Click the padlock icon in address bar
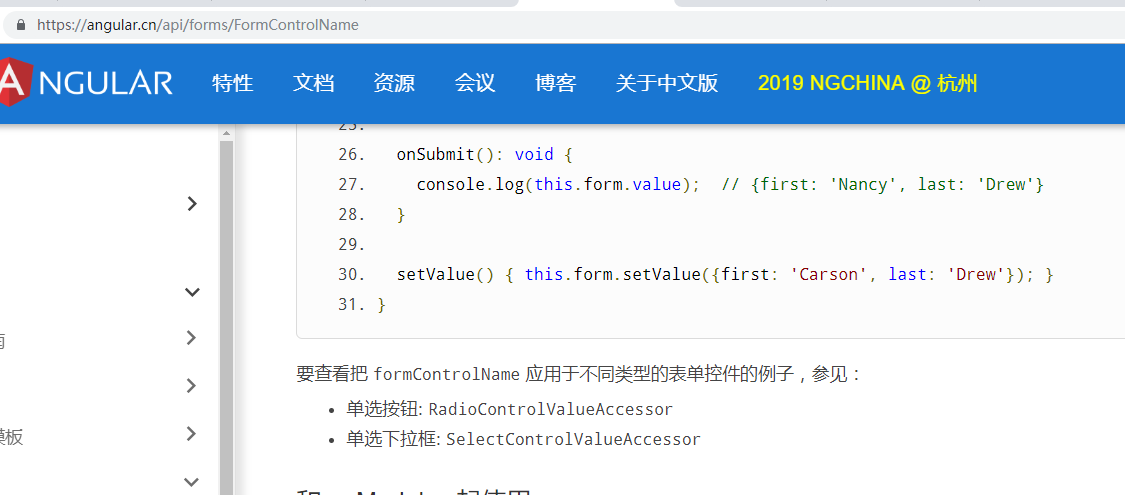This screenshot has width=1125, height=495. (x=20, y=25)
